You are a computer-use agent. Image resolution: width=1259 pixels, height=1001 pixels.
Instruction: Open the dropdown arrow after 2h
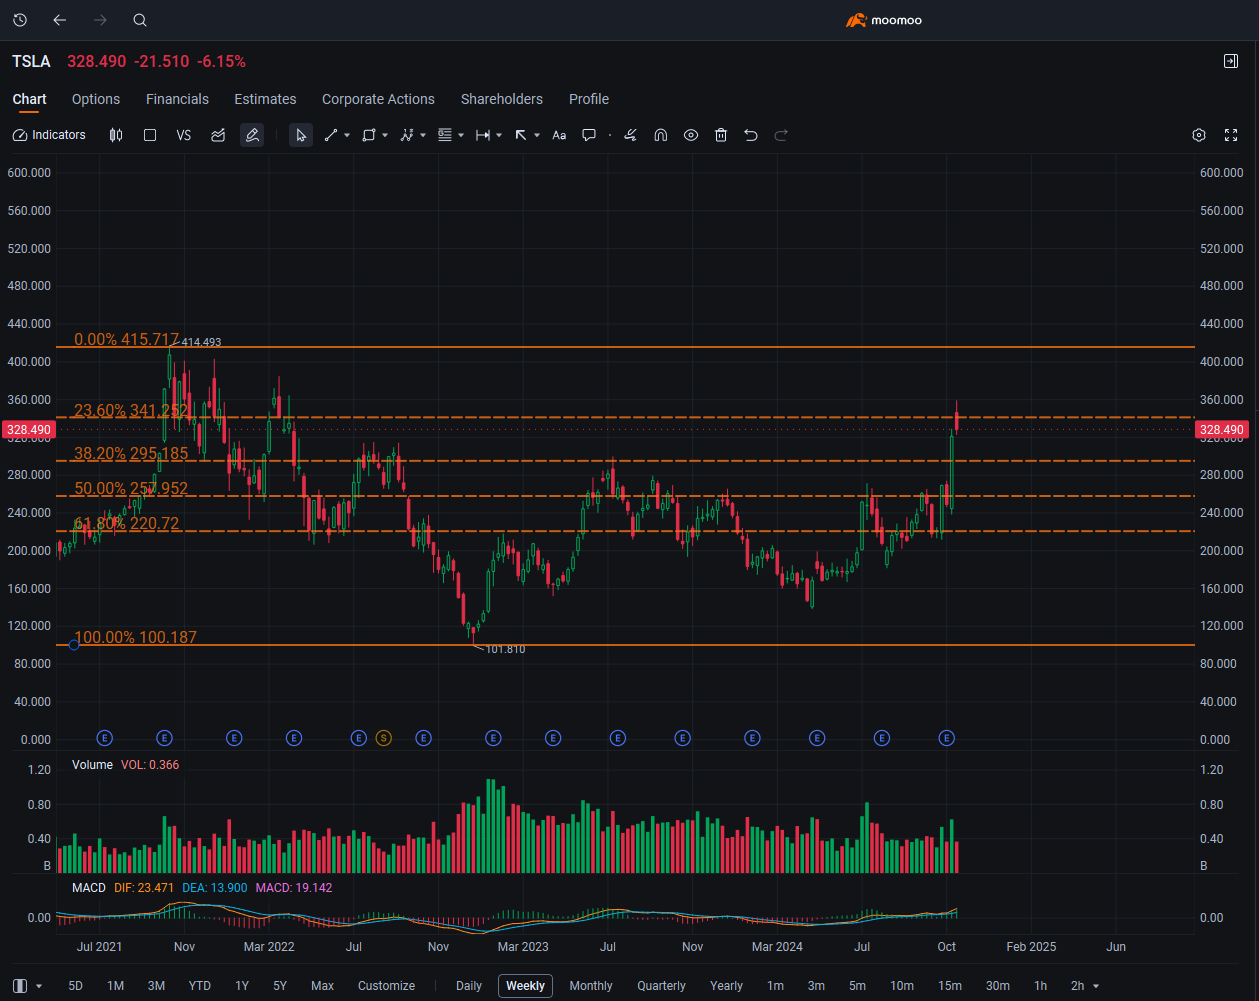[x=1097, y=986]
